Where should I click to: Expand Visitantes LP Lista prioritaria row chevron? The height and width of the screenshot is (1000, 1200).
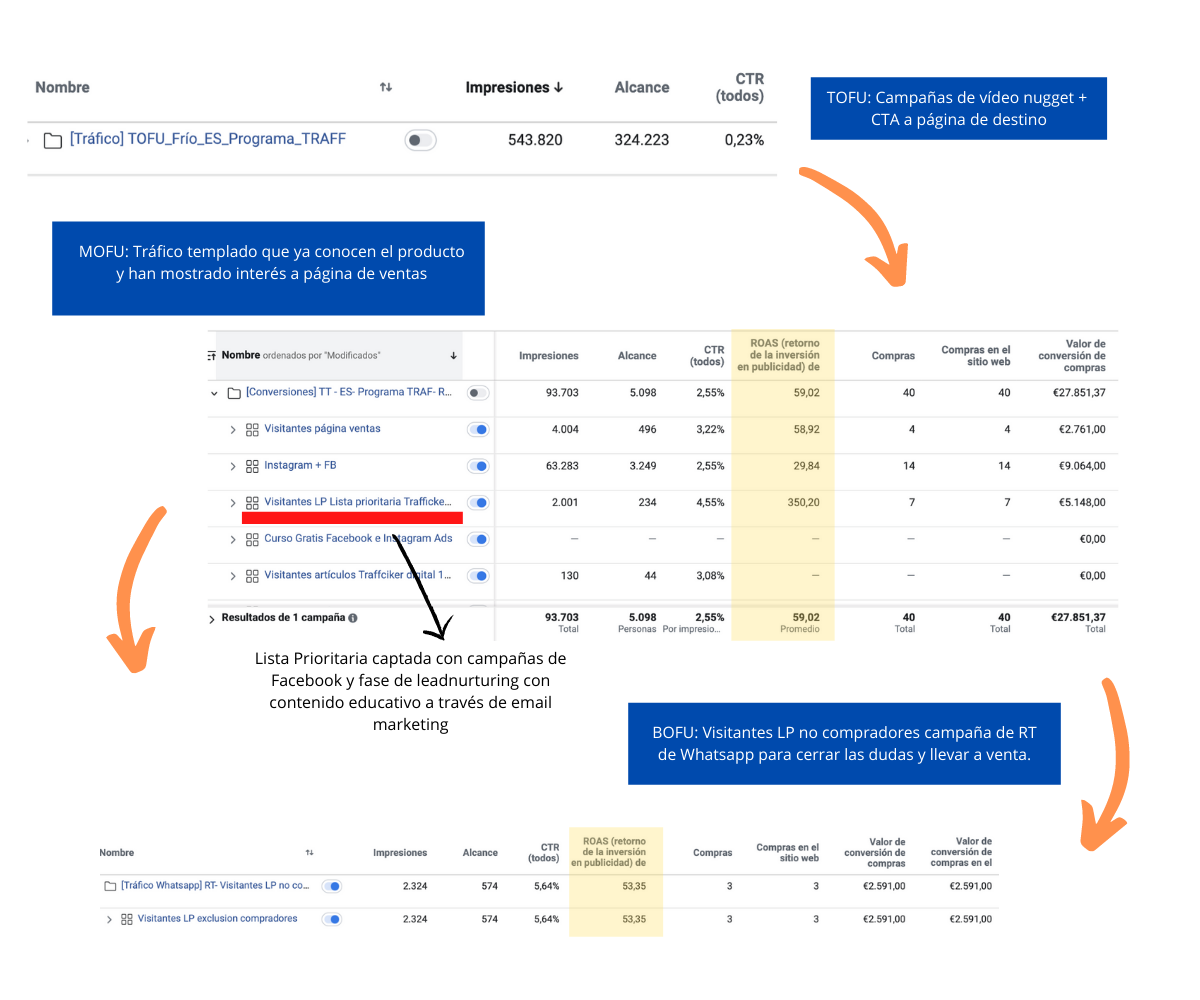coord(233,503)
